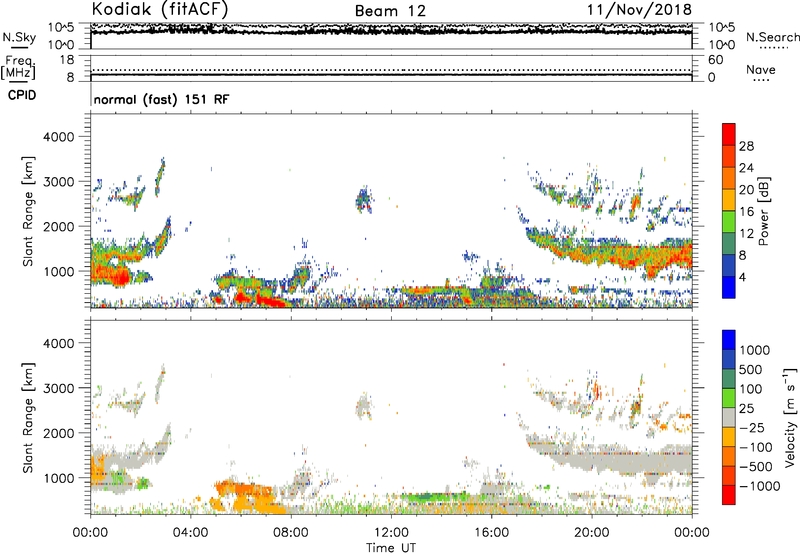Screen dimensions: 800x554
Task: Pick the light green 25–100 velocity colorbar segment
Action: click(729, 399)
